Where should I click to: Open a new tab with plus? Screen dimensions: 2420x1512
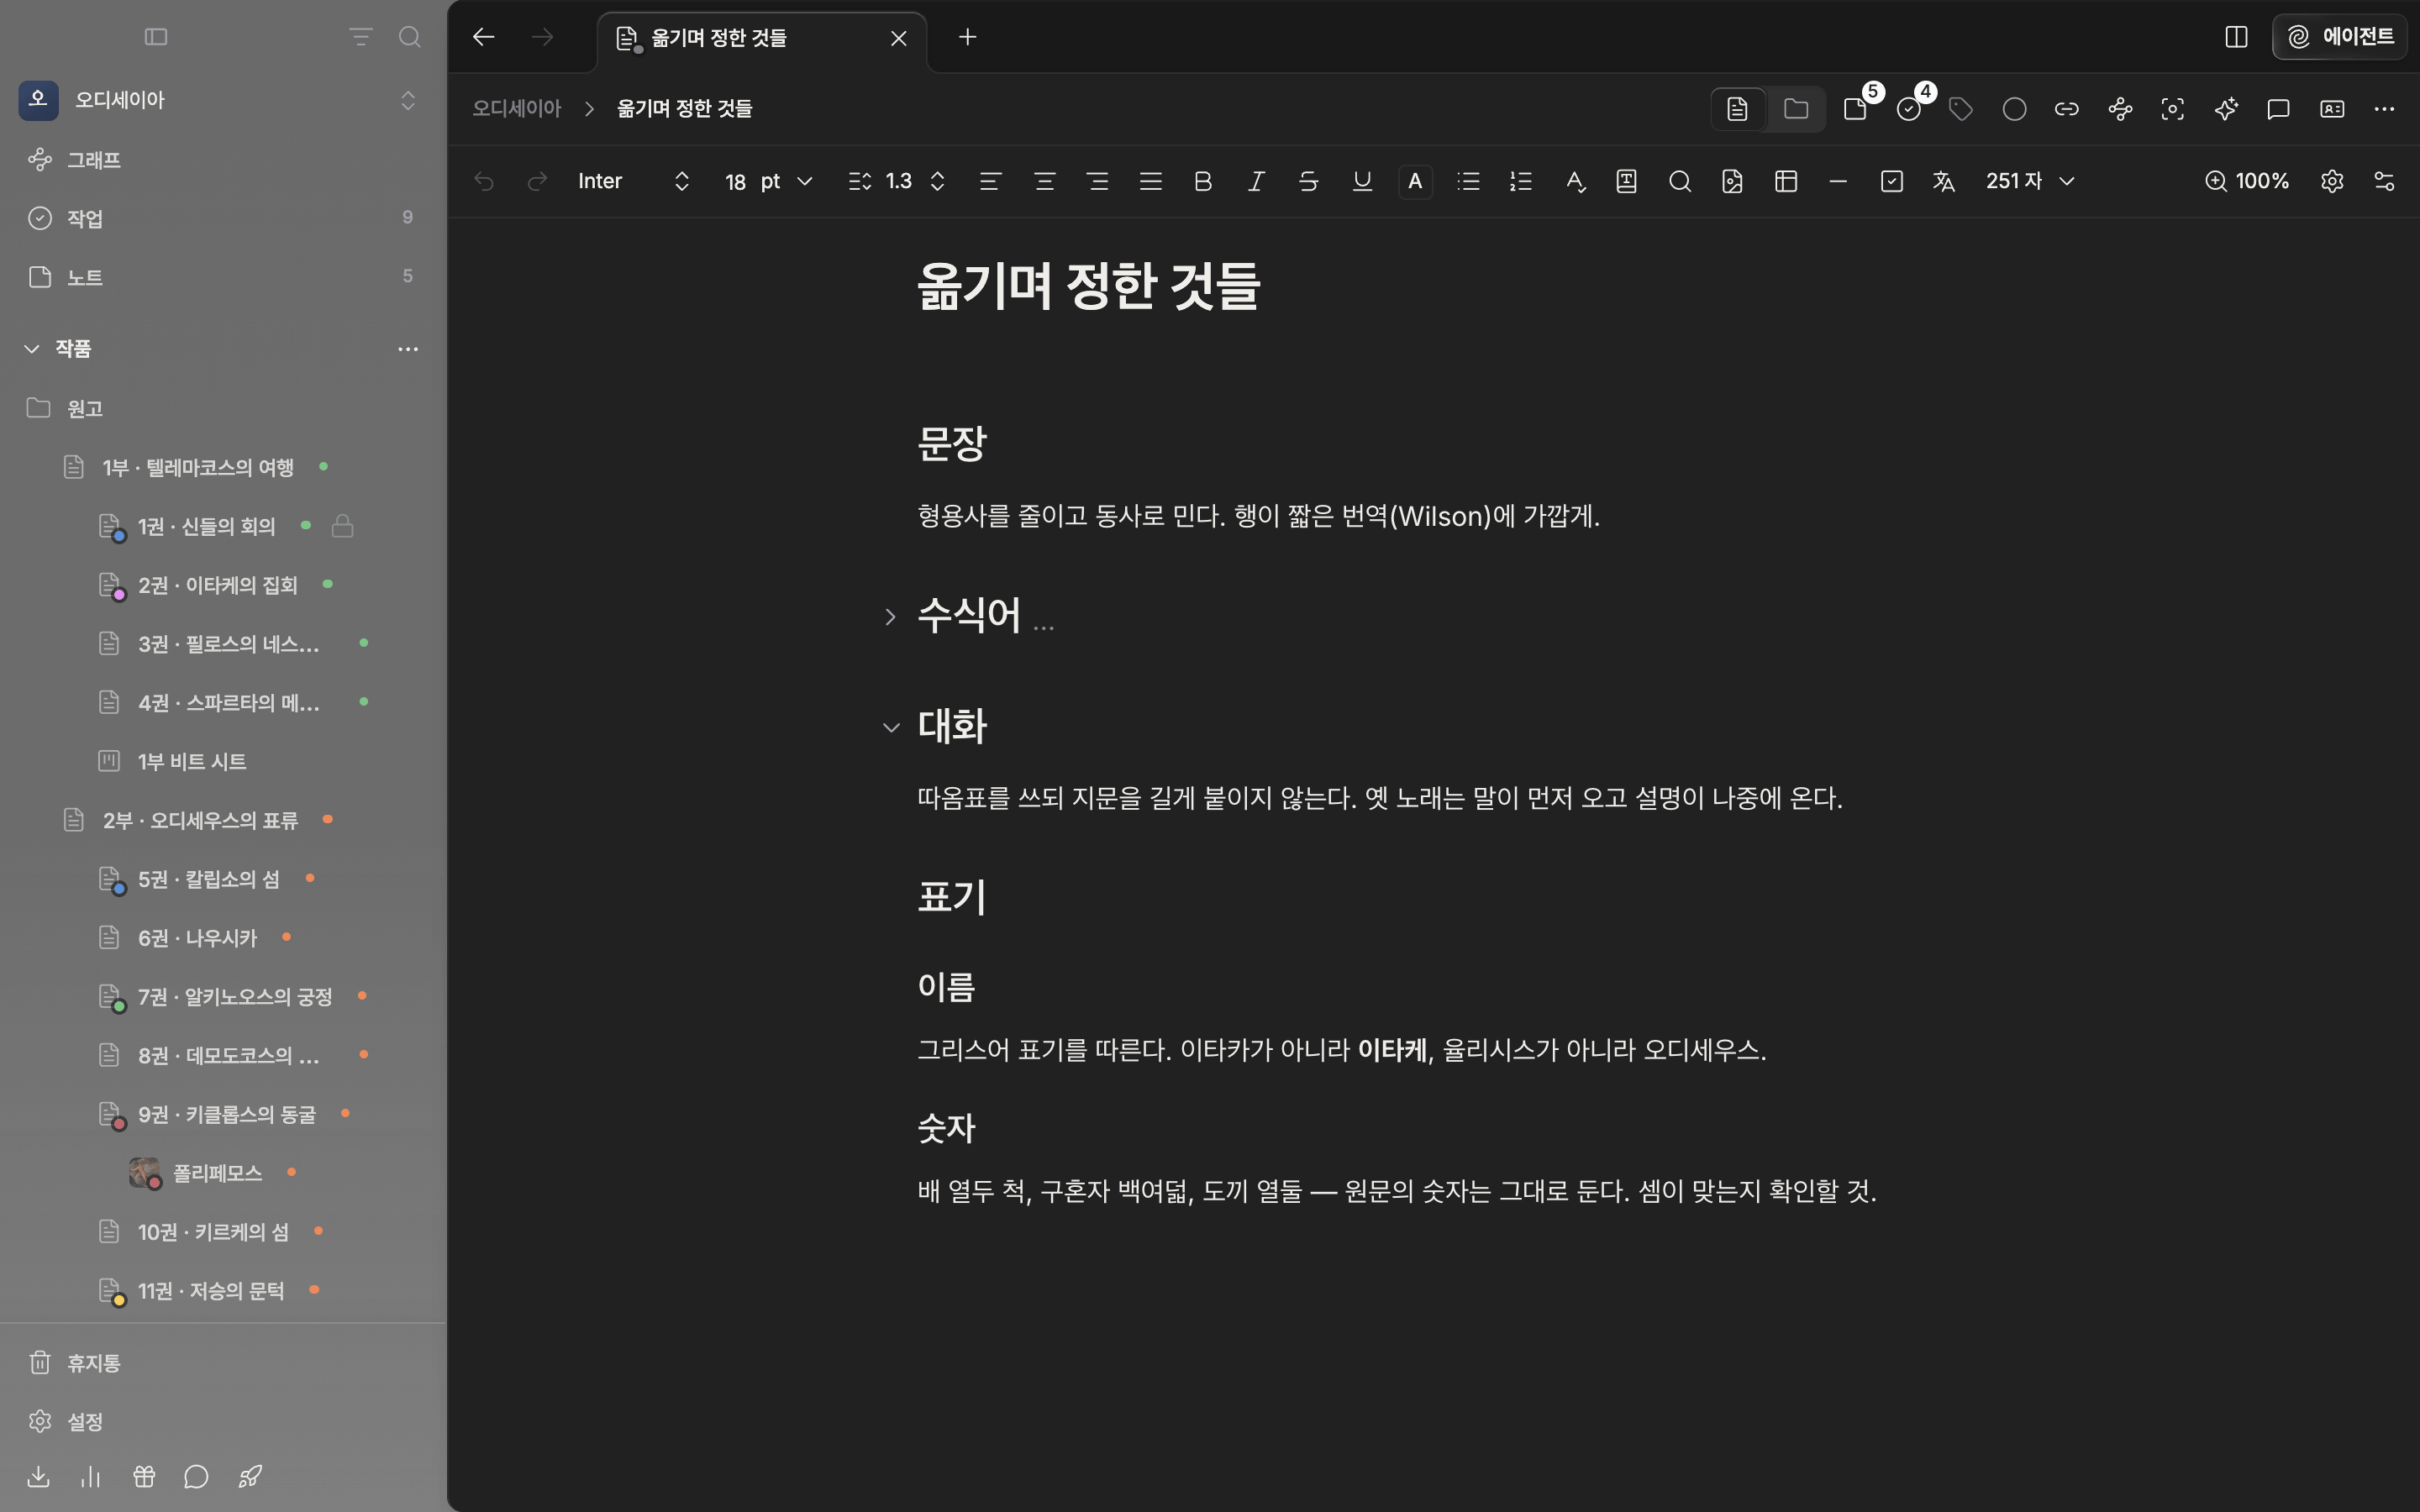[967, 37]
